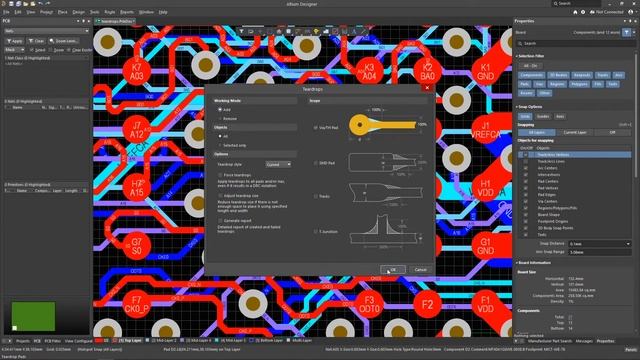Screen dimensions: 640x360
Task: Enable the Adjust teardrop size checkbox
Action: (220, 196)
